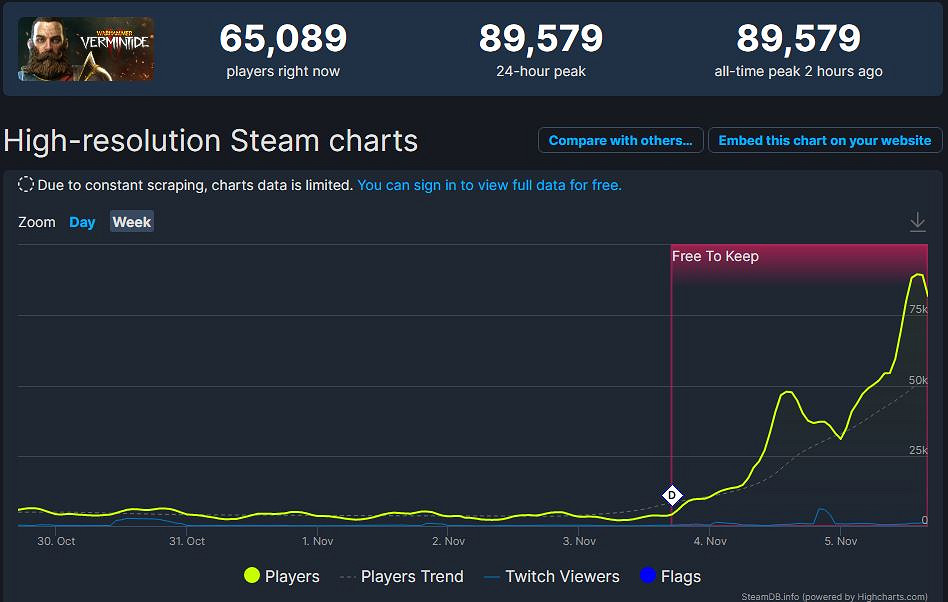This screenshot has width=948, height=602.
Task: Click the chart download/export icon
Action: [x=918, y=221]
